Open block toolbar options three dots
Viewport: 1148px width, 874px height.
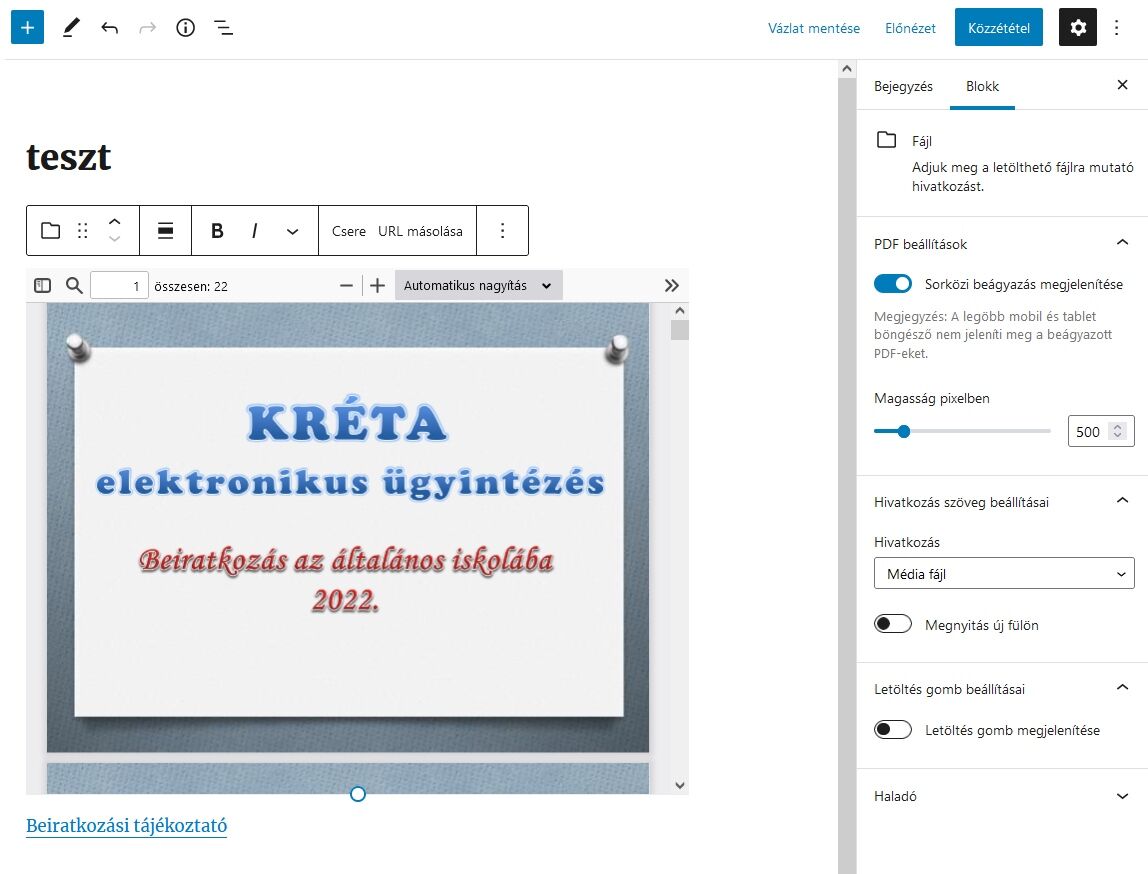tap(502, 231)
